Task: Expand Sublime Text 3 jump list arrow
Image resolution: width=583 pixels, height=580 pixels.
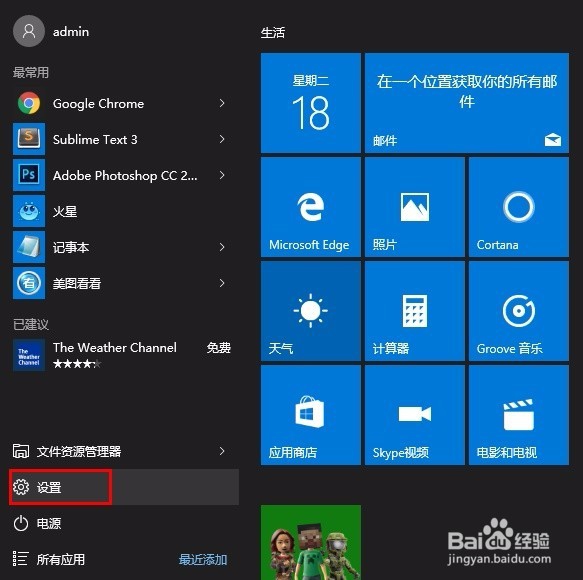Action: pyautogui.click(x=222, y=139)
